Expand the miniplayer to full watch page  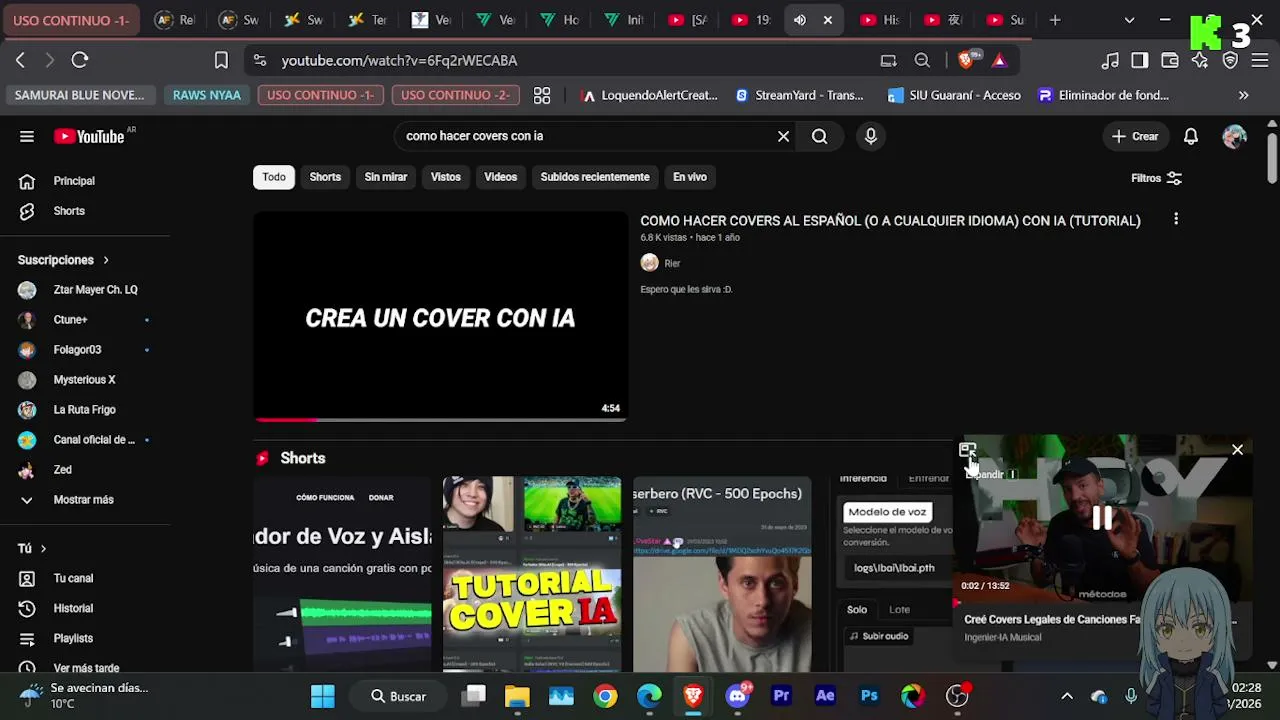coord(967,451)
